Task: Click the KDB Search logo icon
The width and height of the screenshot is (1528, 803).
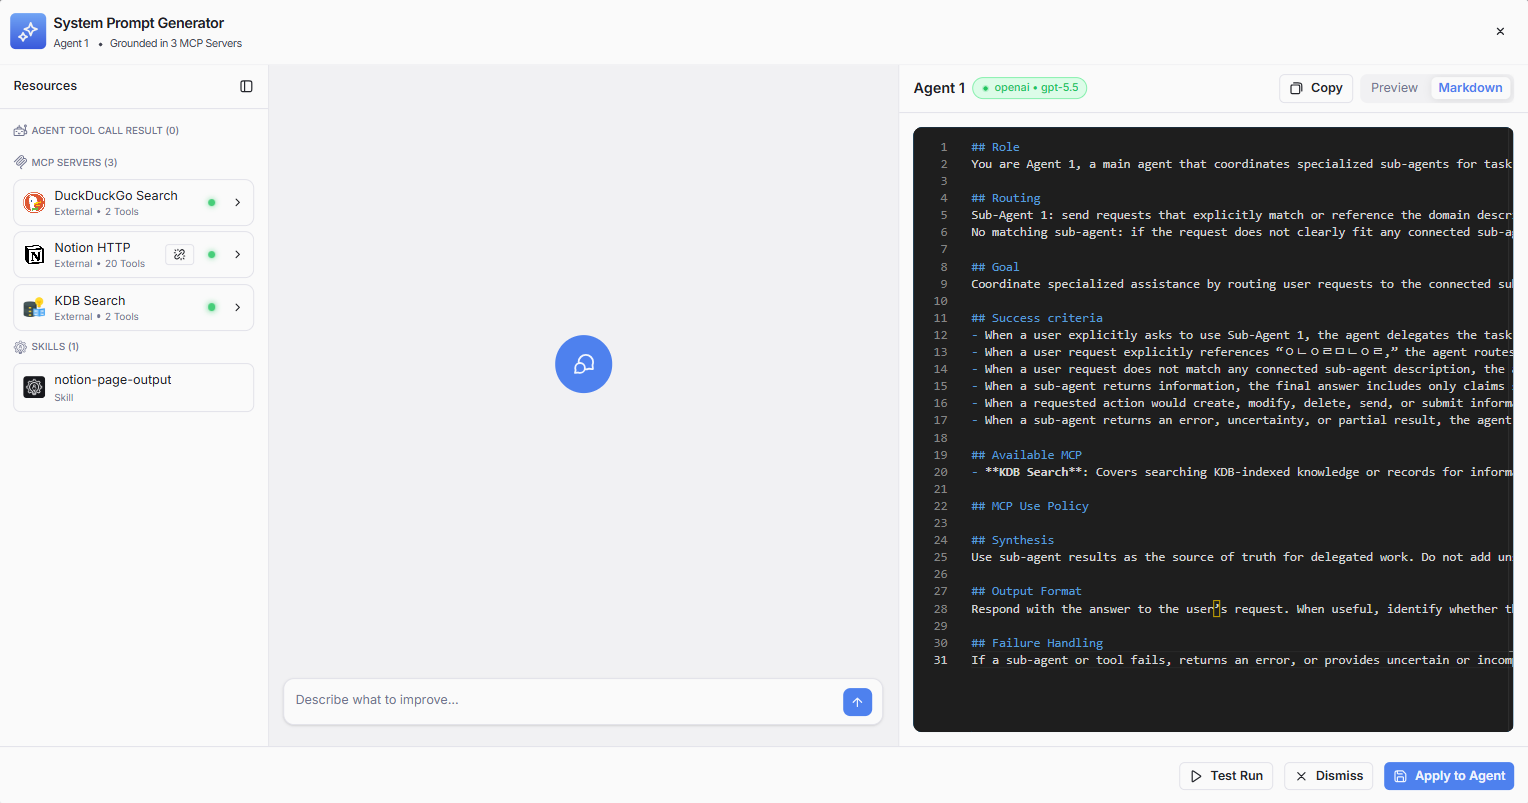Action: click(35, 308)
